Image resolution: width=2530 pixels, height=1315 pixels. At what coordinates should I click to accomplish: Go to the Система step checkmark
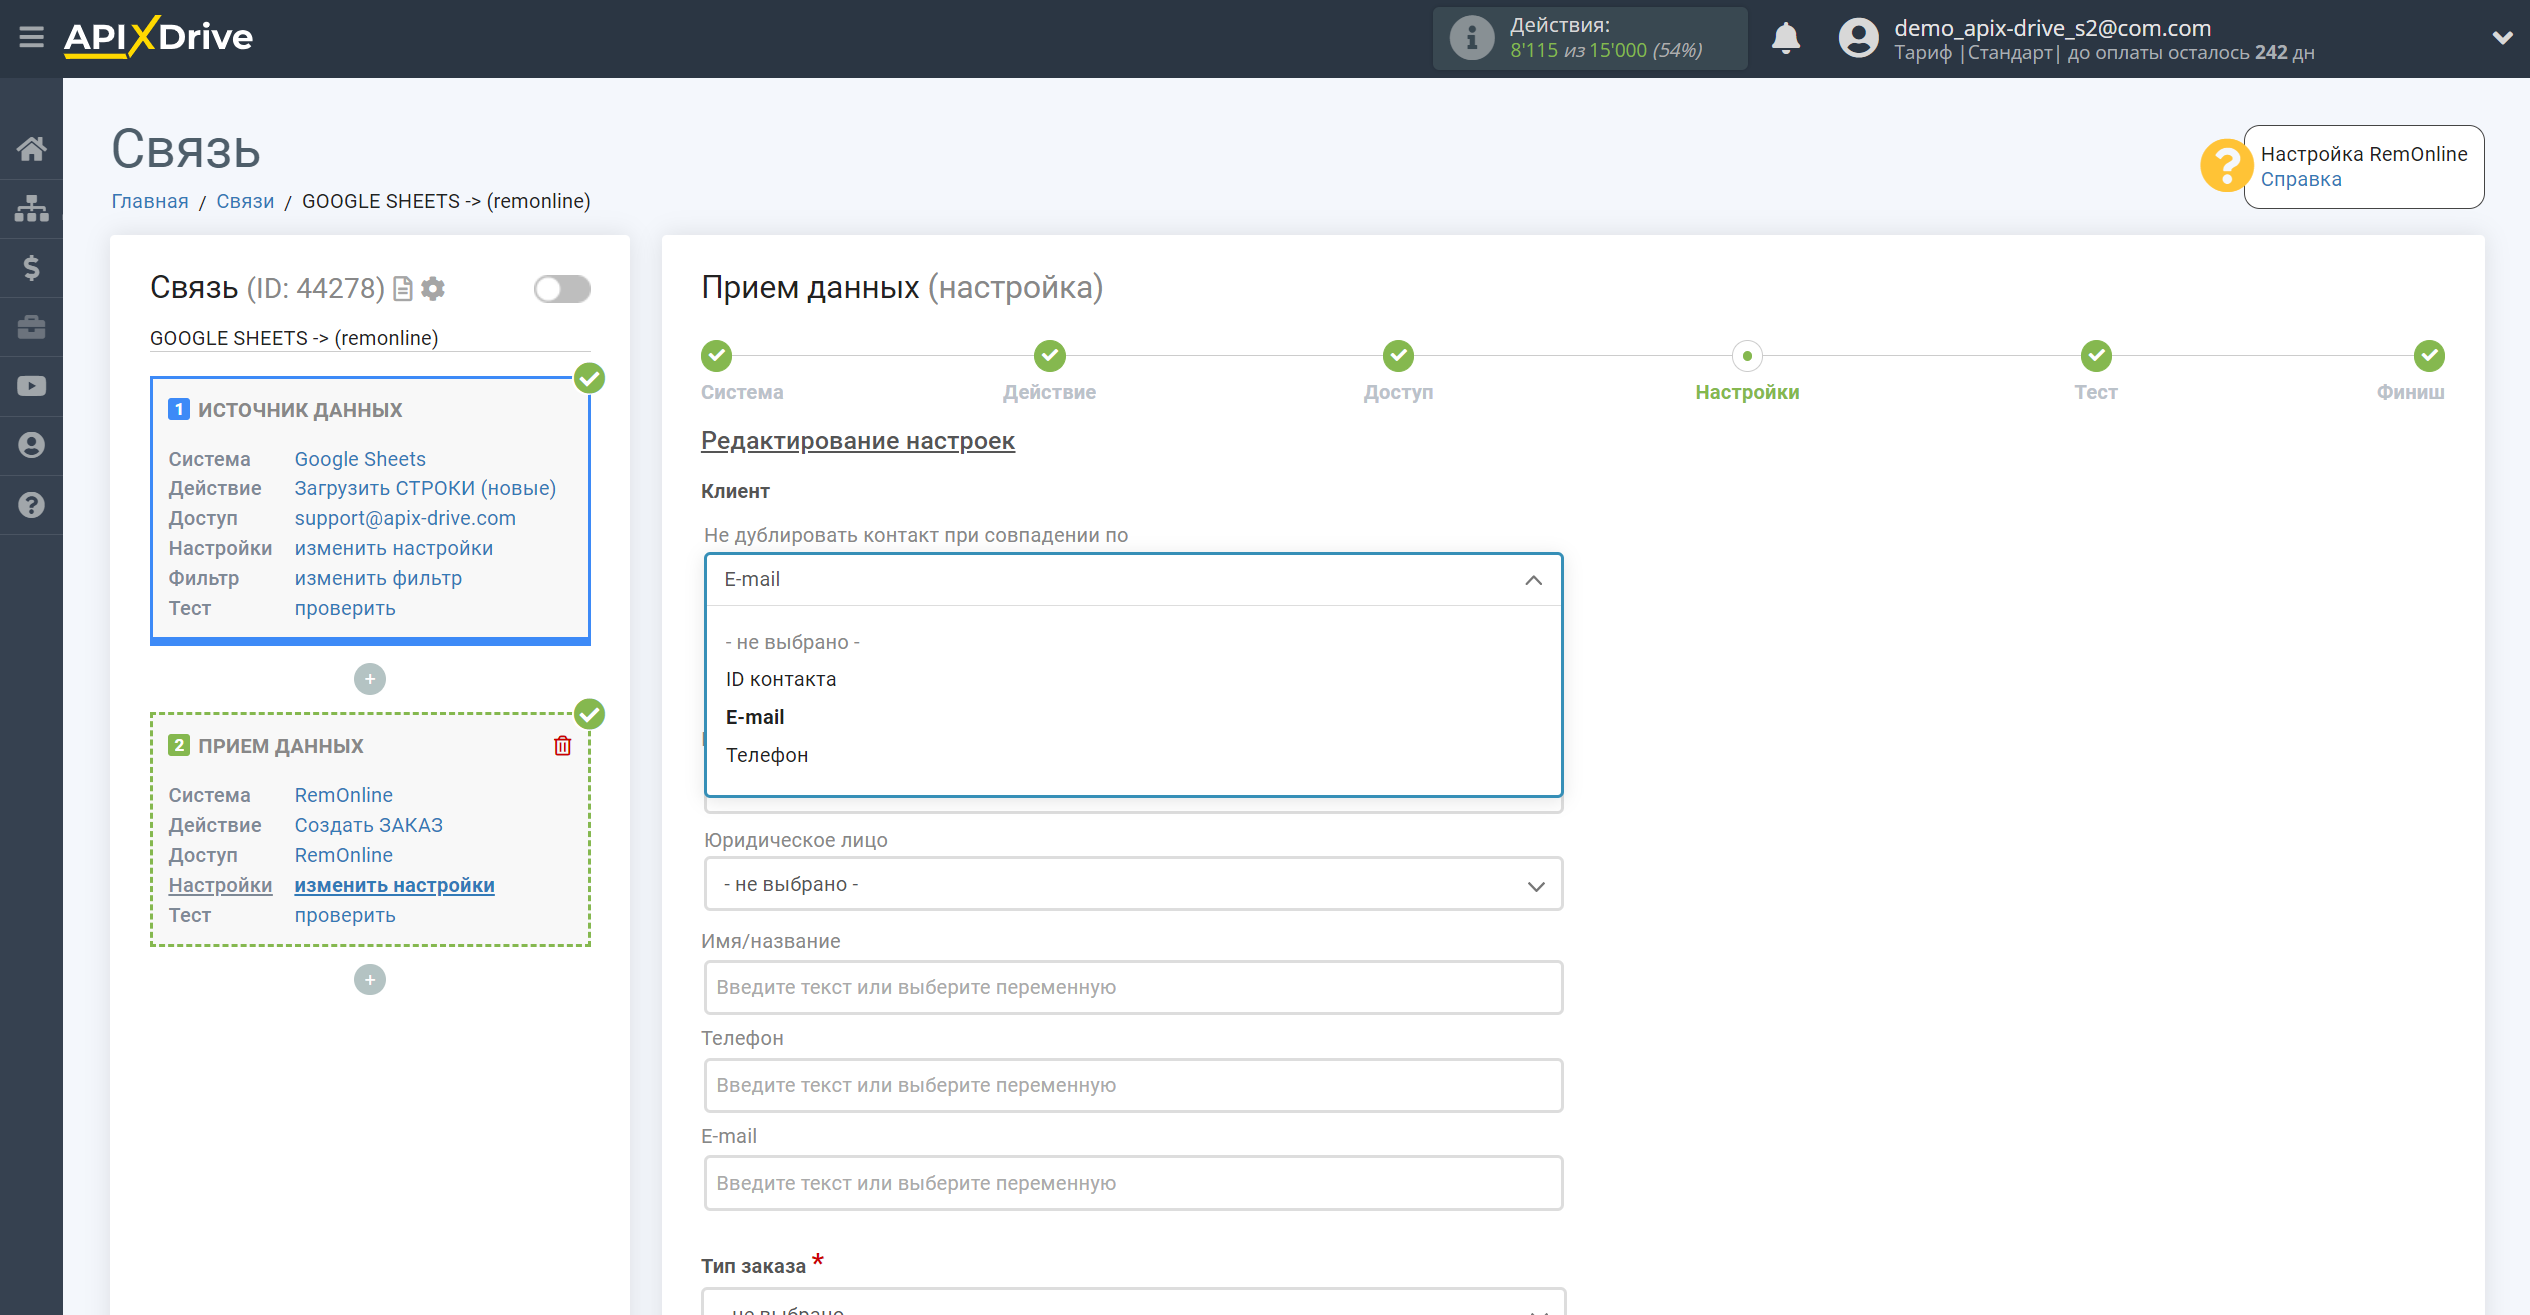[x=716, y=355]
